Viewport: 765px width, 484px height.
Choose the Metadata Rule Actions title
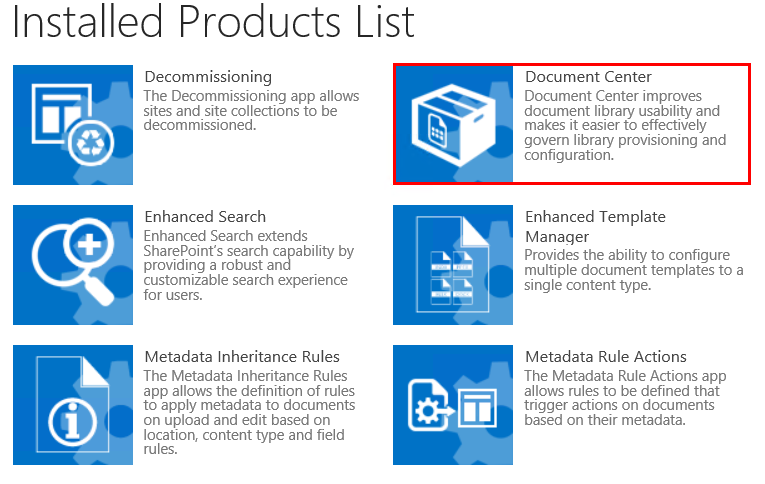click(x=606, y=357)
